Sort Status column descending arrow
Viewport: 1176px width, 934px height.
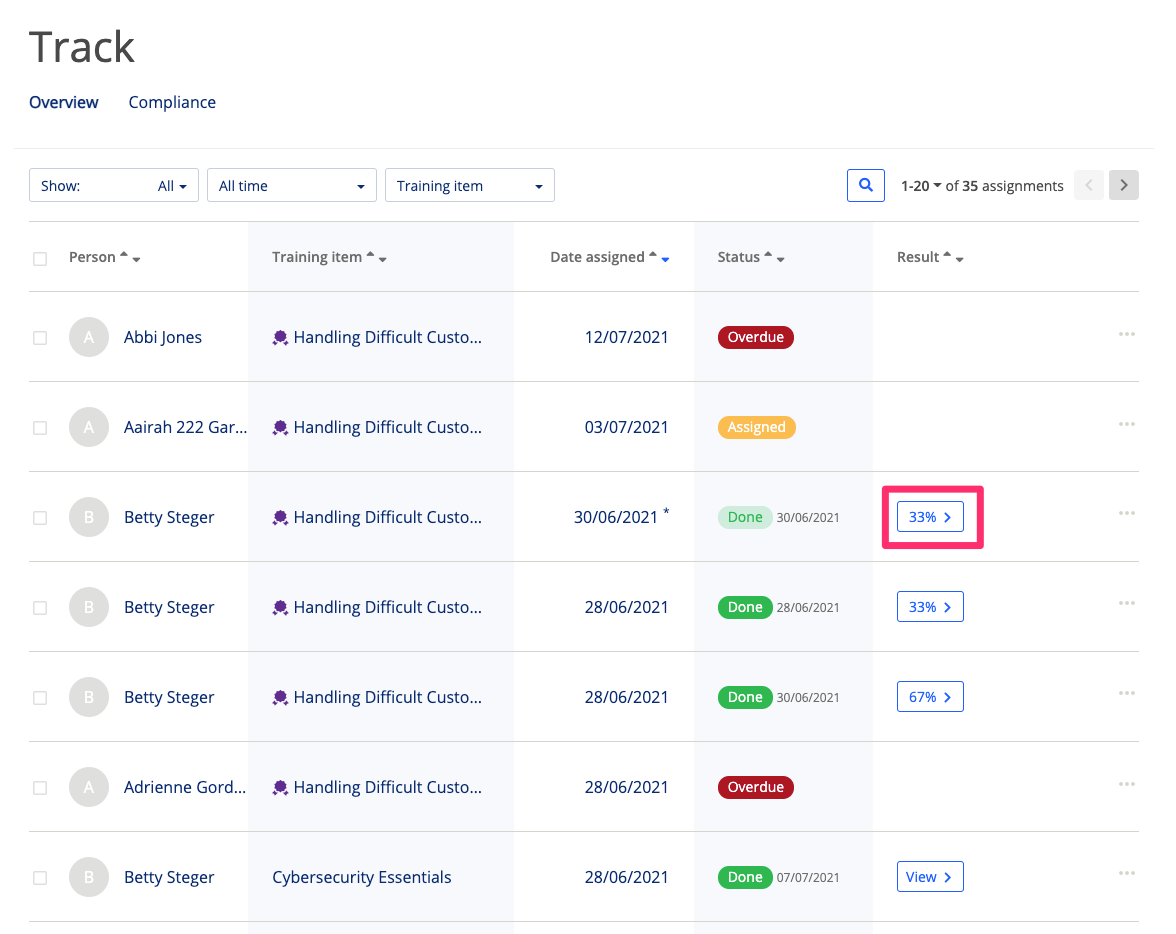tap(781, 260)
